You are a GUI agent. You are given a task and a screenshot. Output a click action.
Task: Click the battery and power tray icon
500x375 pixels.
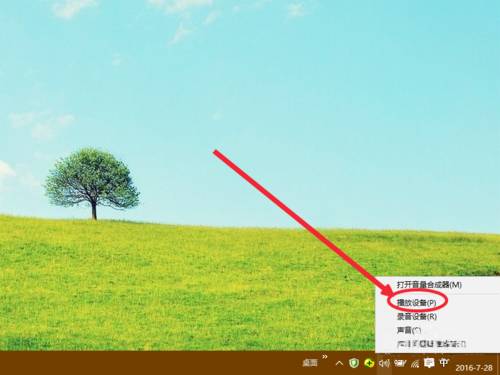pos(400,363)
